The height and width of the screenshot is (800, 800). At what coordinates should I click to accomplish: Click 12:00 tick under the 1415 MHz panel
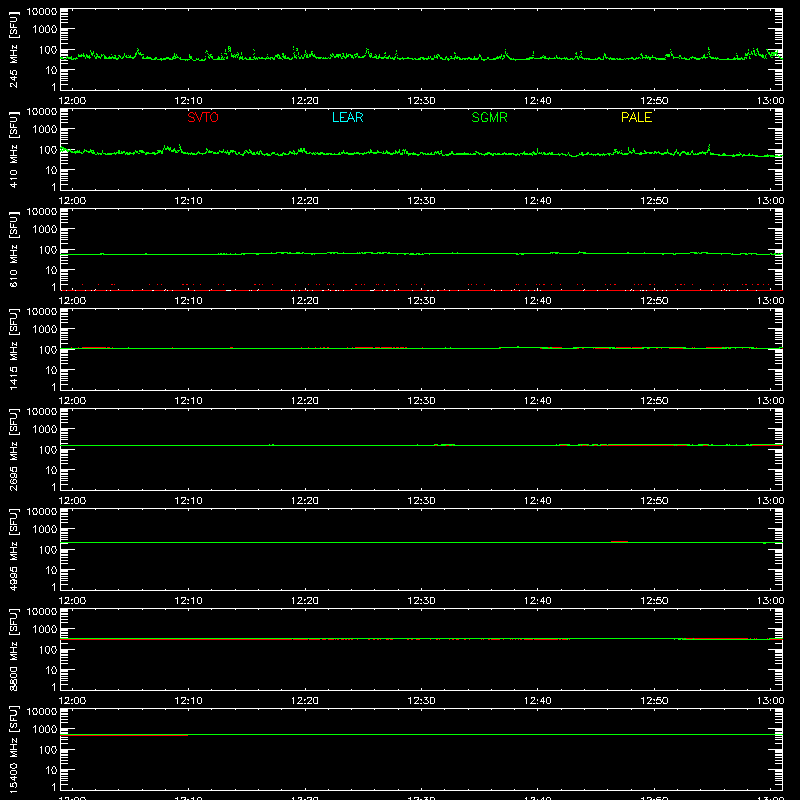coord(72,401)
